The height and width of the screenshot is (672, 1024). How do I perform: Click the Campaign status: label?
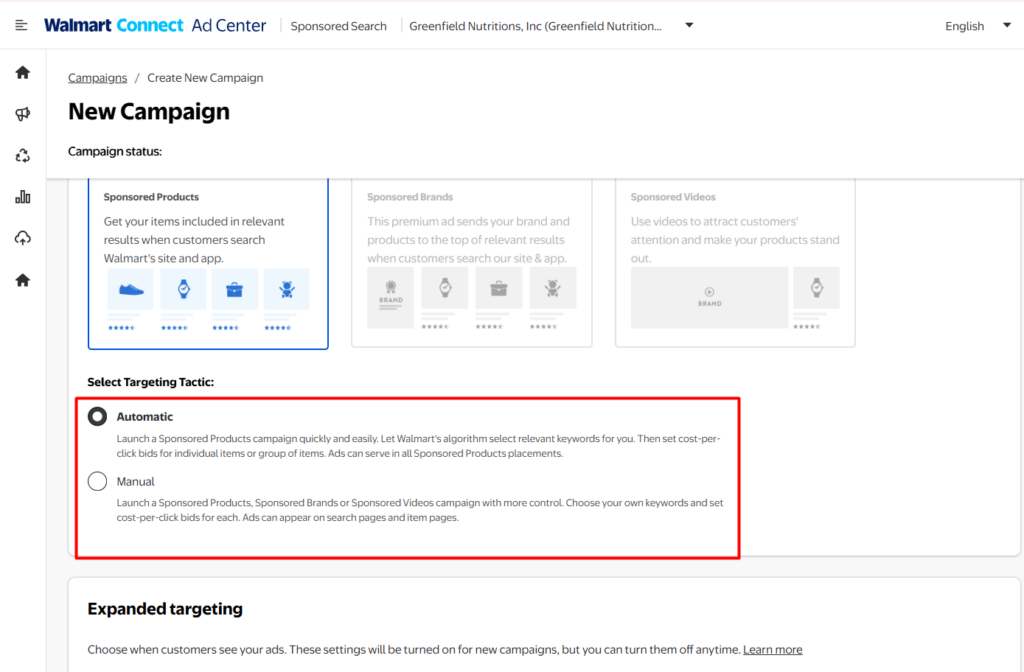pyautogui.click(x=115, y=152)
